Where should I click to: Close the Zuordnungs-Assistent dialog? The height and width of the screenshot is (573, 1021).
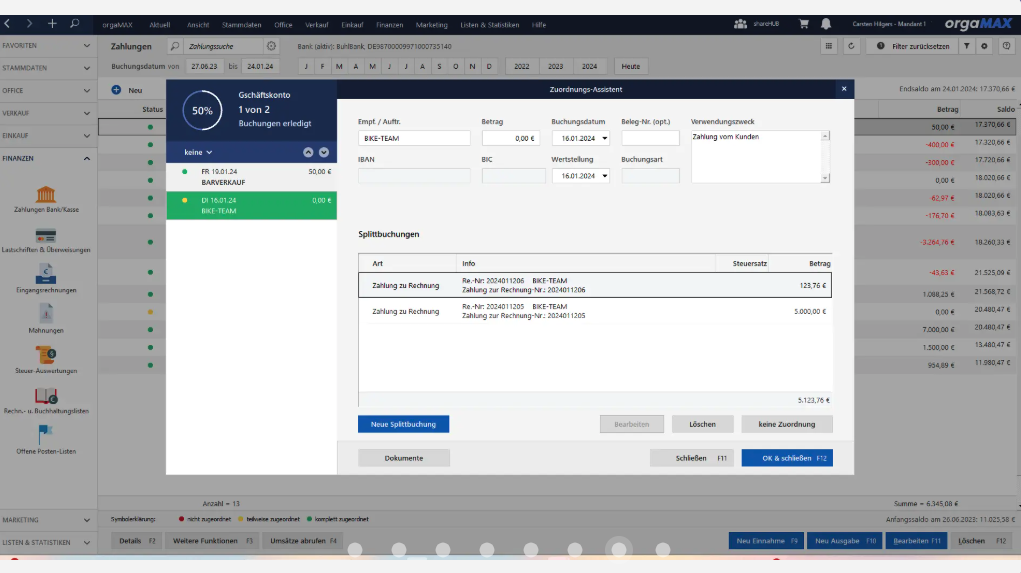pos(844,89)
